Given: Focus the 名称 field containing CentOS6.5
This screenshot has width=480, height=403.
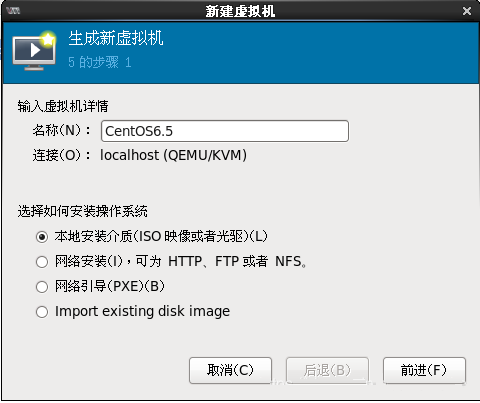Looking at the screenshot, I should tap(225, 131).
